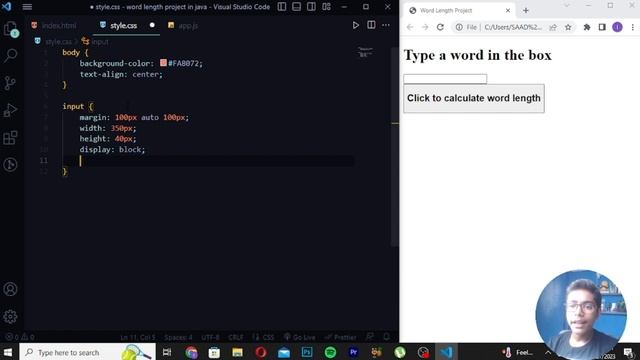Viewport: 640px width, 360px height.
Task: Click the taskbar search box
Action: [x=87, y=352]
